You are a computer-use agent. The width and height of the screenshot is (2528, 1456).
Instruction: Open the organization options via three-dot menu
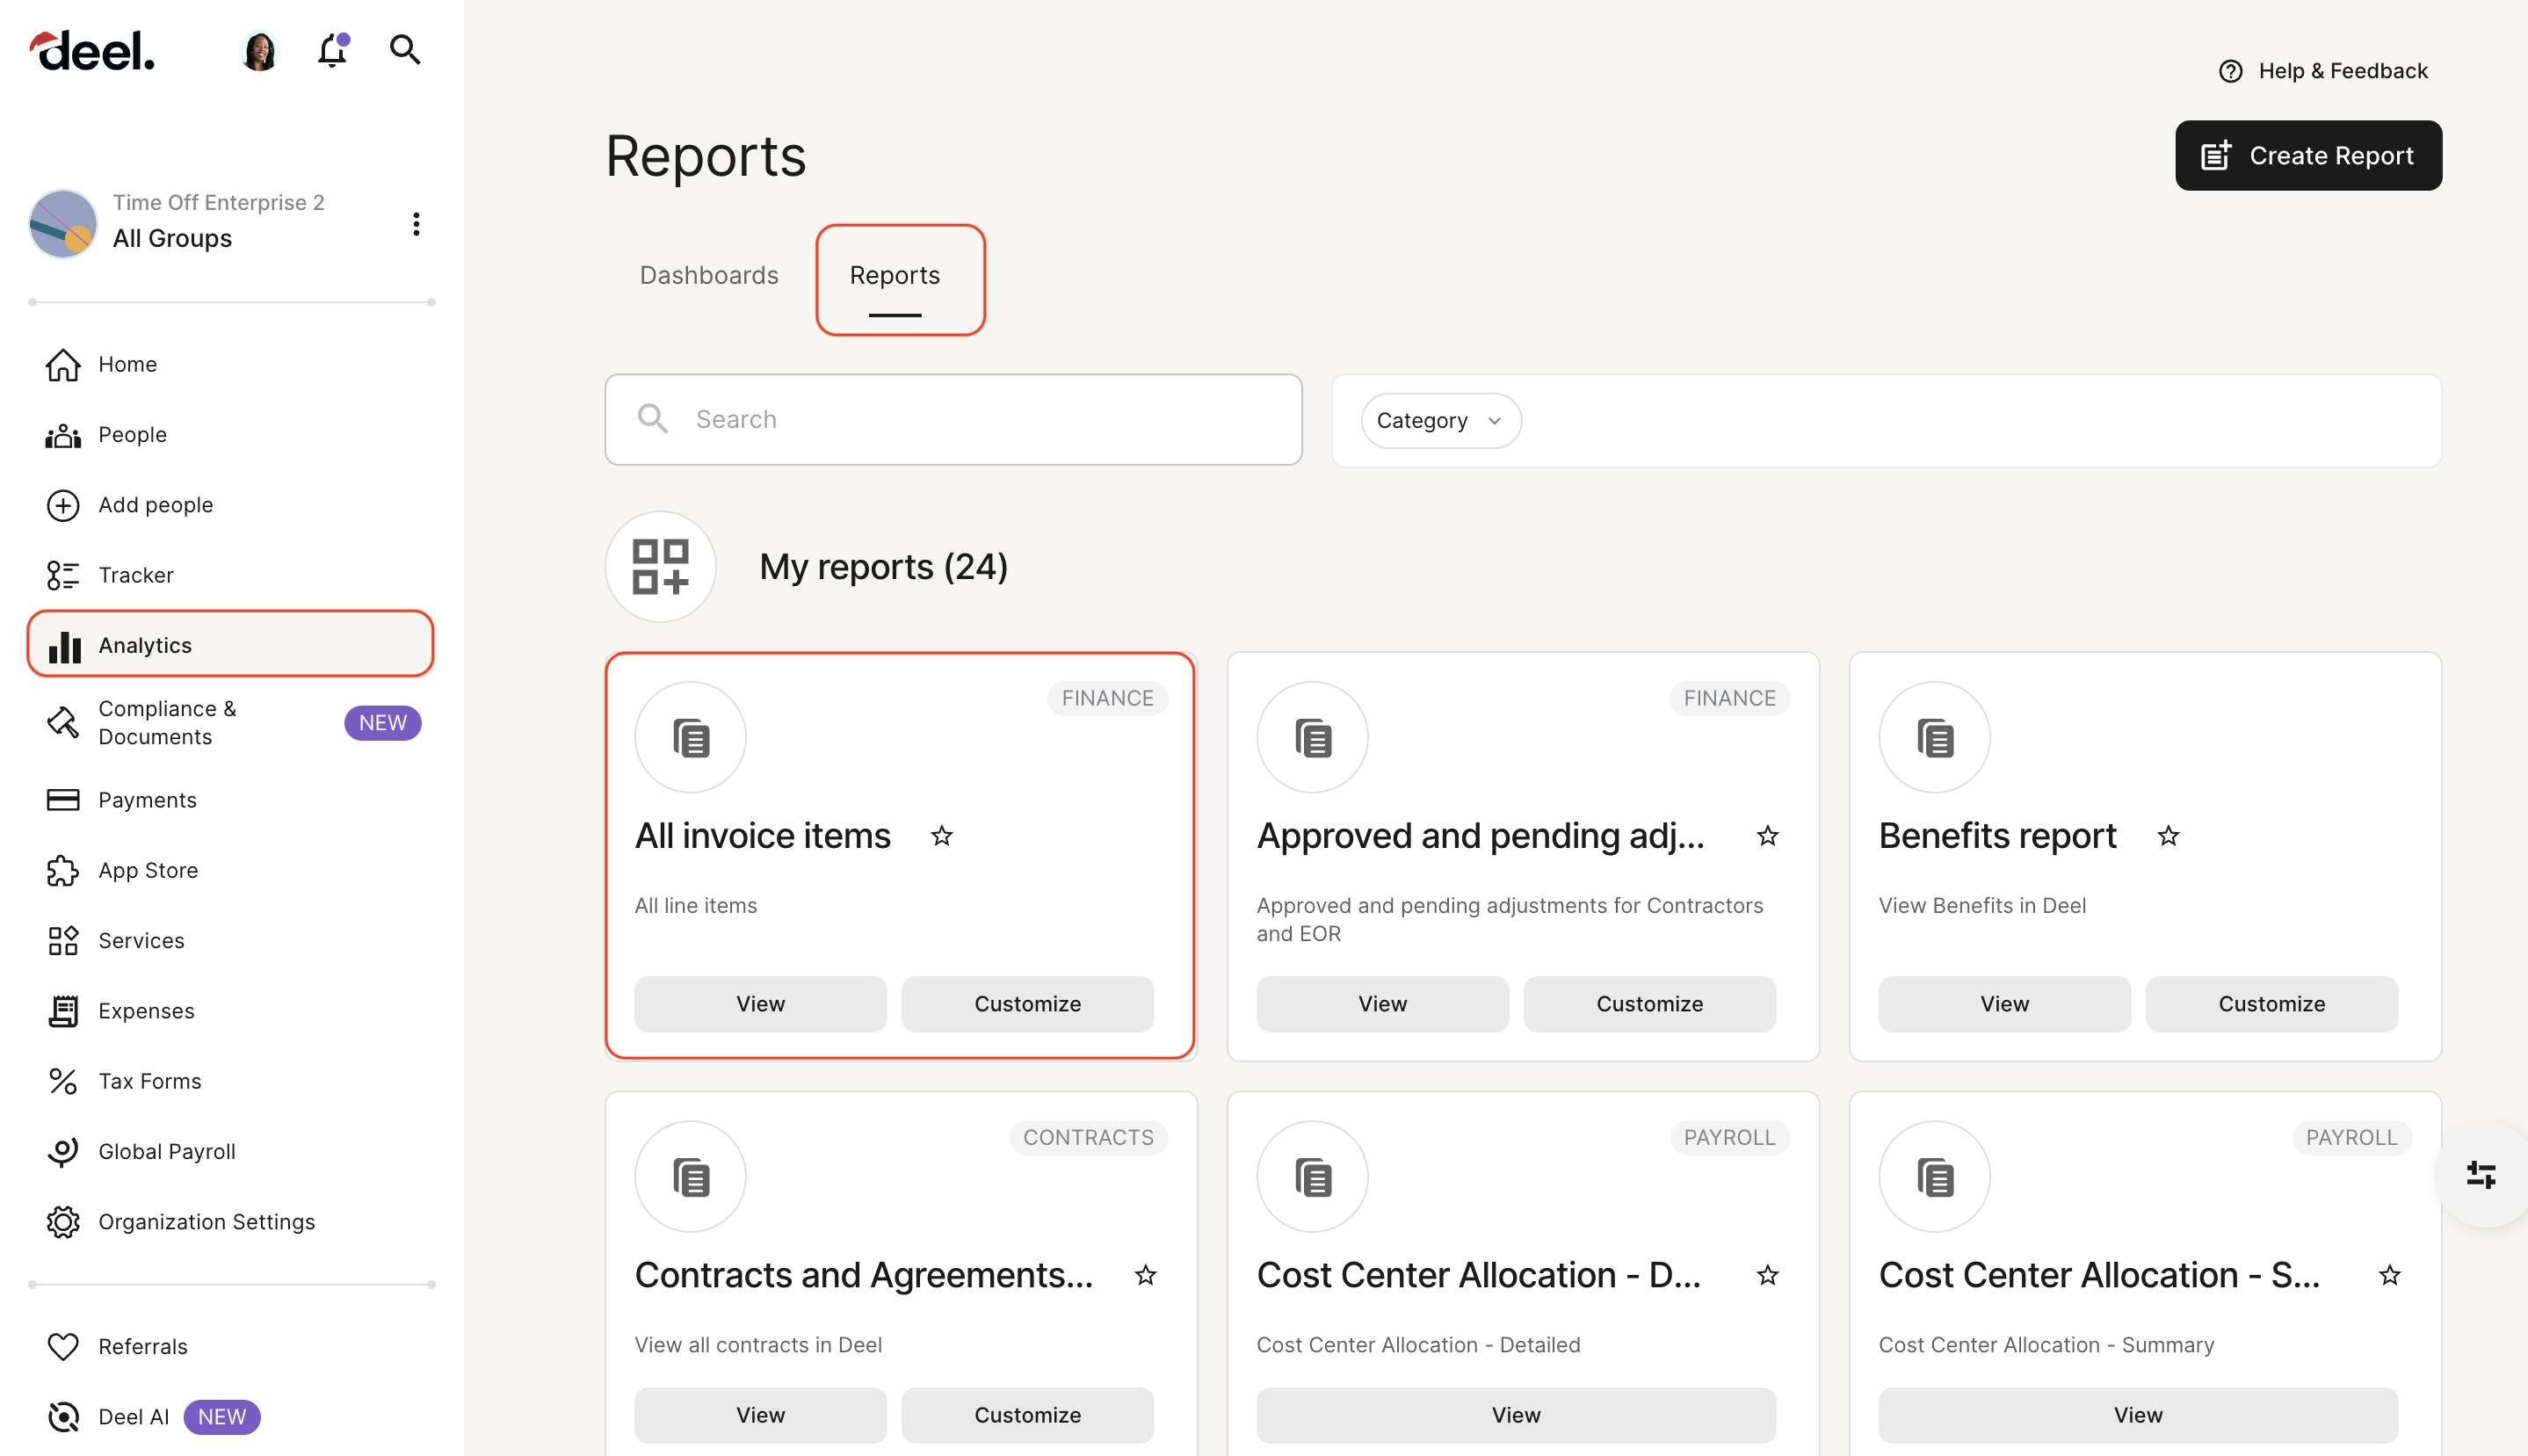pos(417,223)
